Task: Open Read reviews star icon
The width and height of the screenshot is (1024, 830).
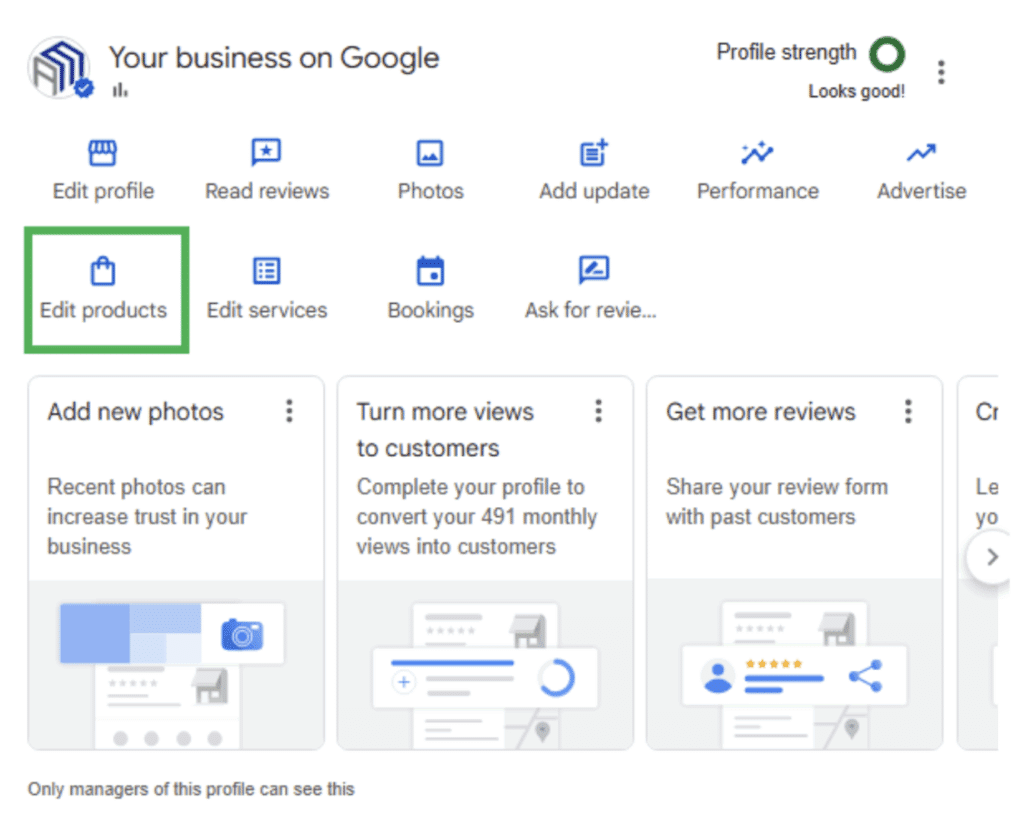Action: click(266, 152)
